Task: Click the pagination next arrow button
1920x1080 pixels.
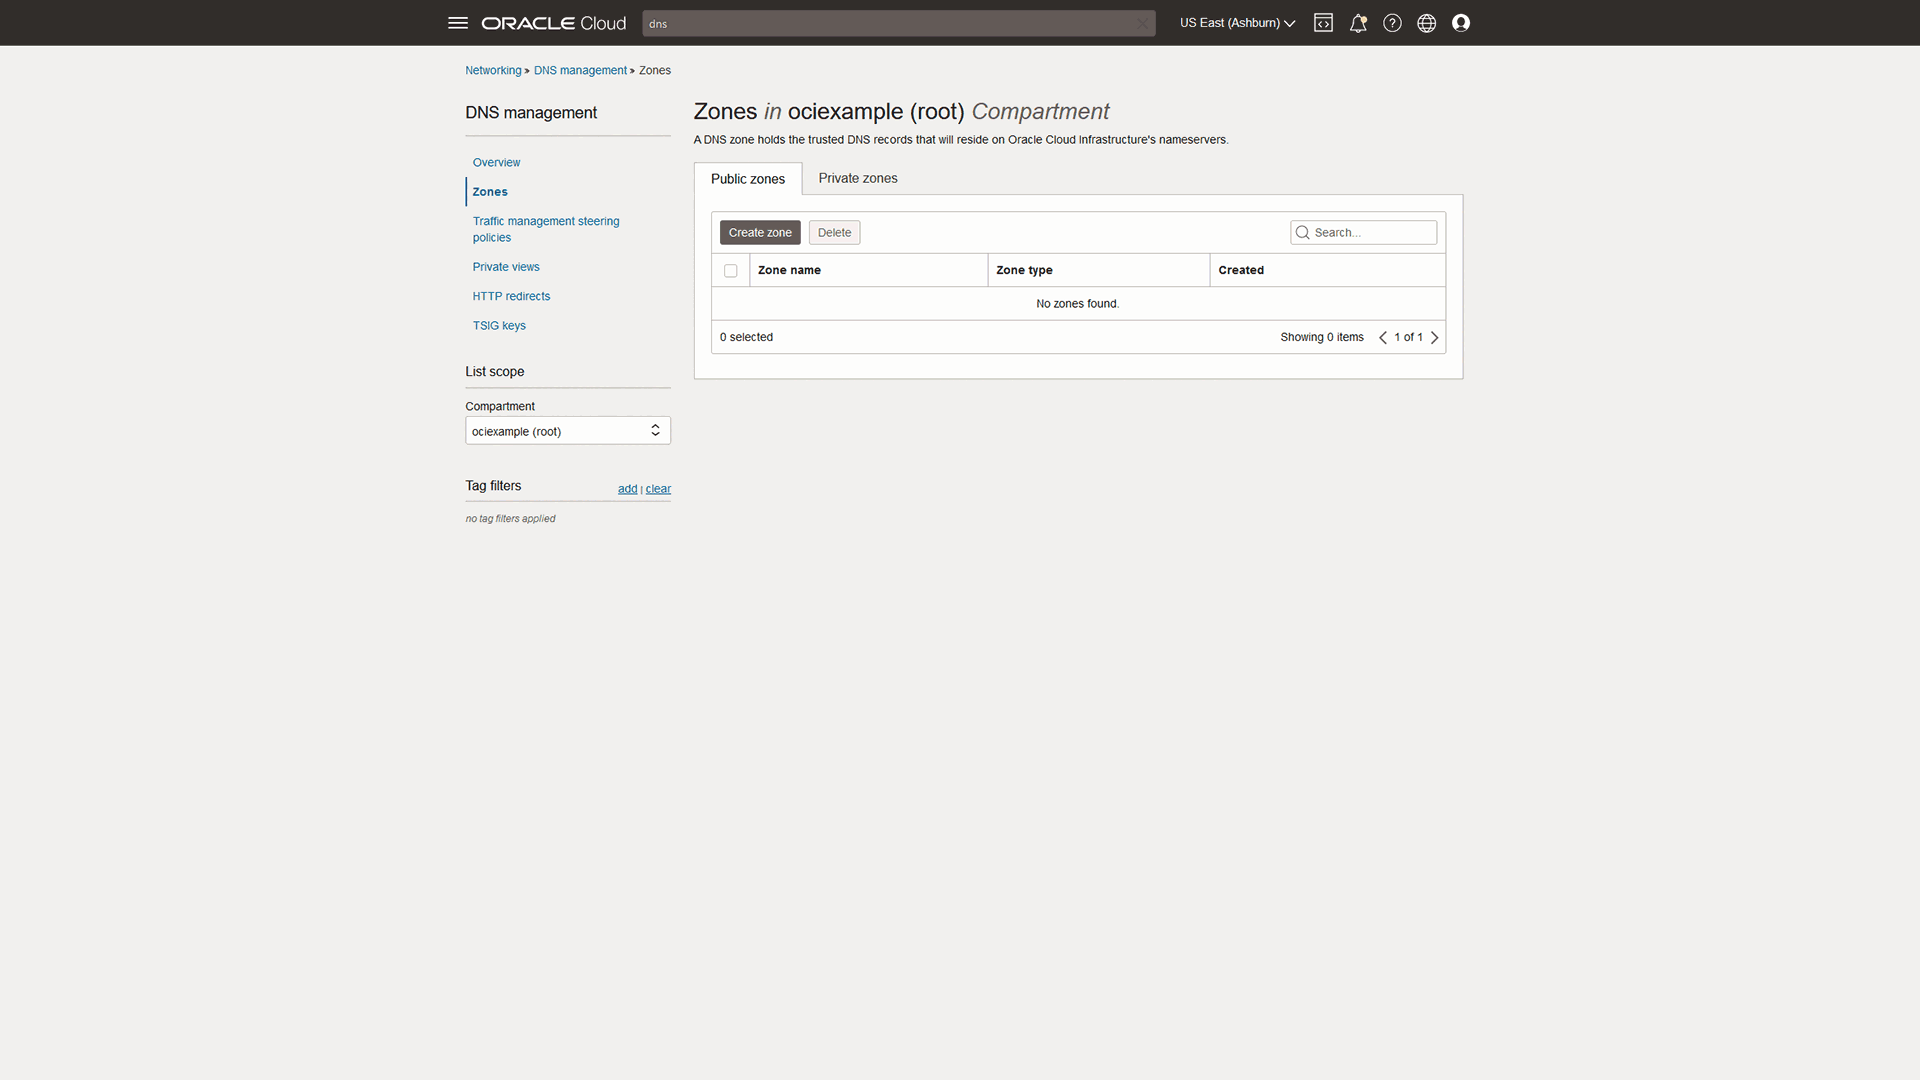Action: tap(1435, 336)
